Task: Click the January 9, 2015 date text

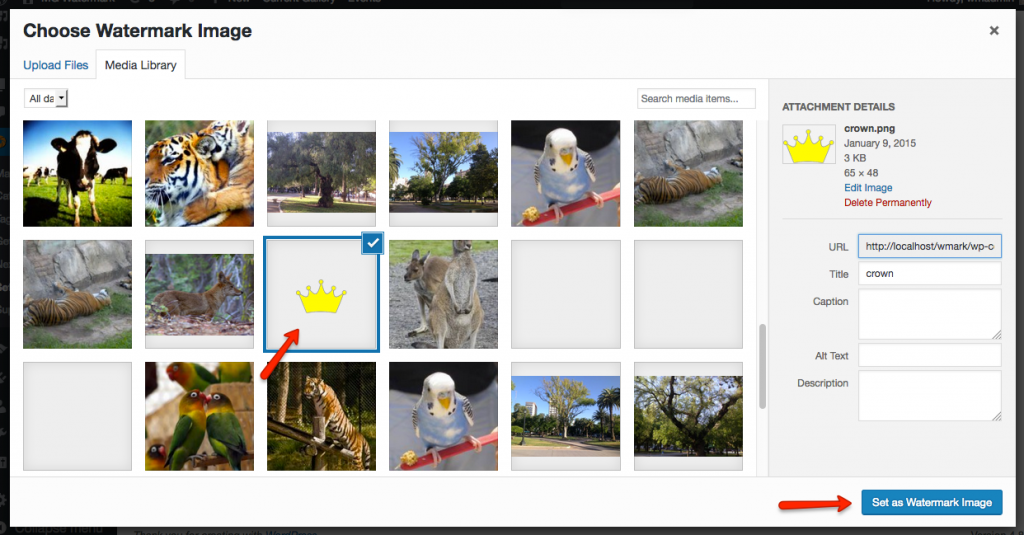Action: [880, 143]
